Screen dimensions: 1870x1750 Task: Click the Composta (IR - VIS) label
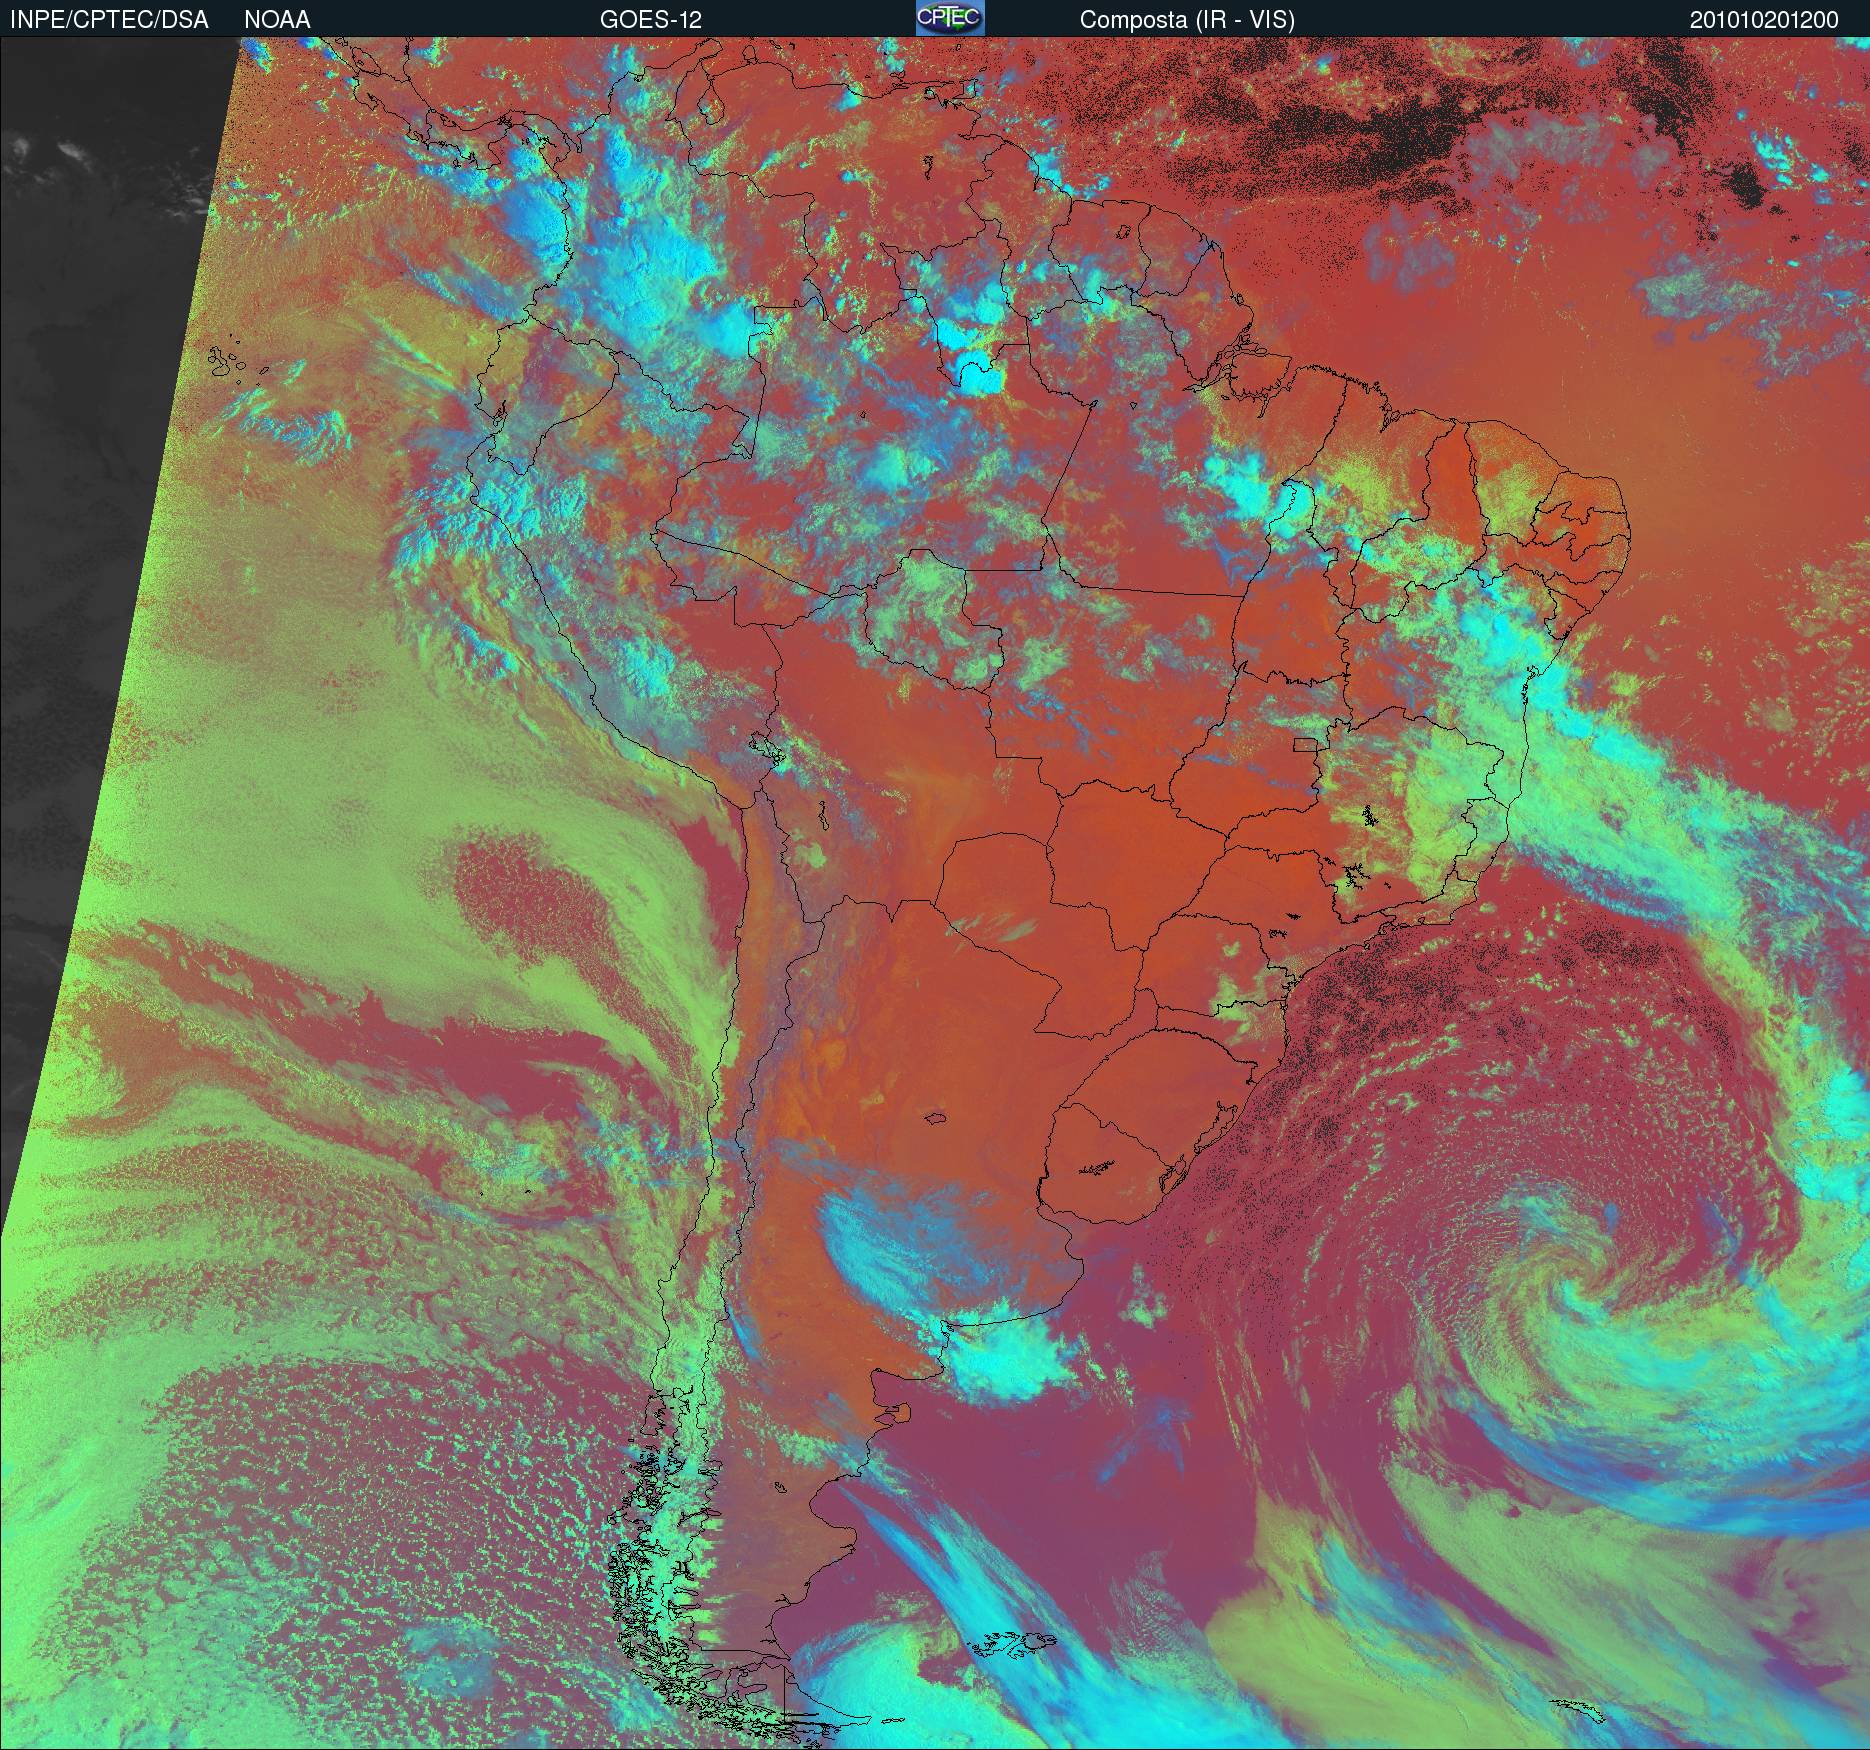(x=1187, y=20)
